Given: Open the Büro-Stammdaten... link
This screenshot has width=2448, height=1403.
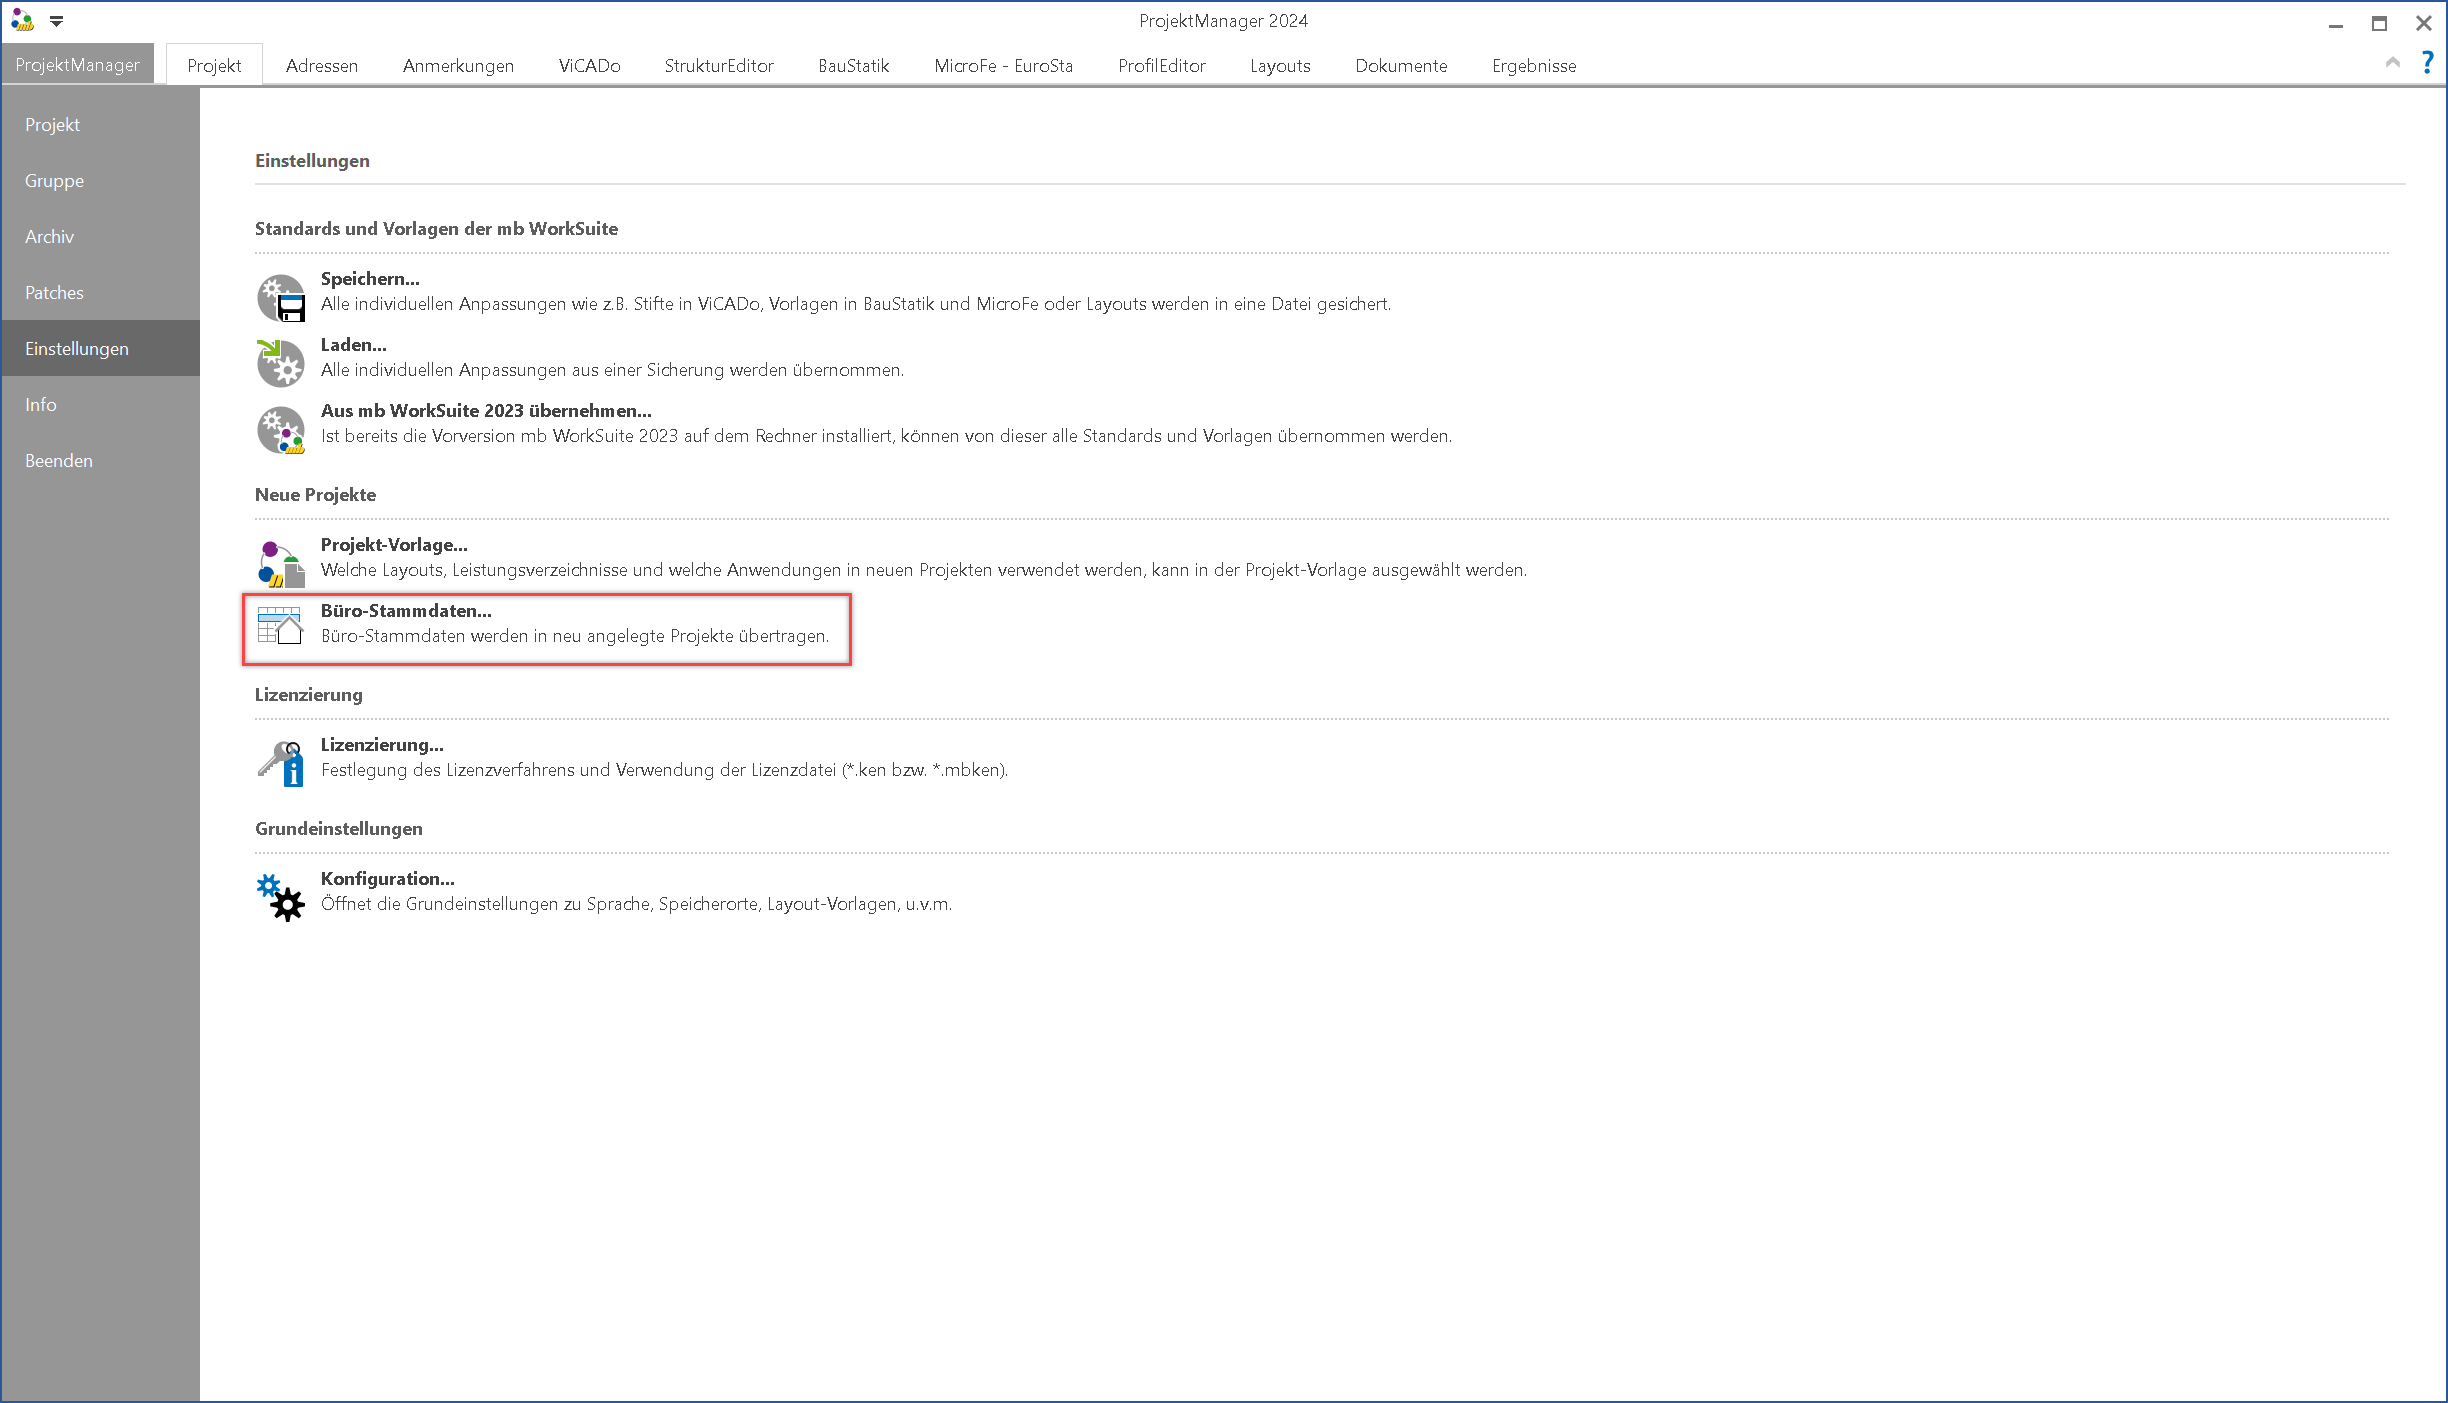Looking at the screenshot, I should point(406,611).
